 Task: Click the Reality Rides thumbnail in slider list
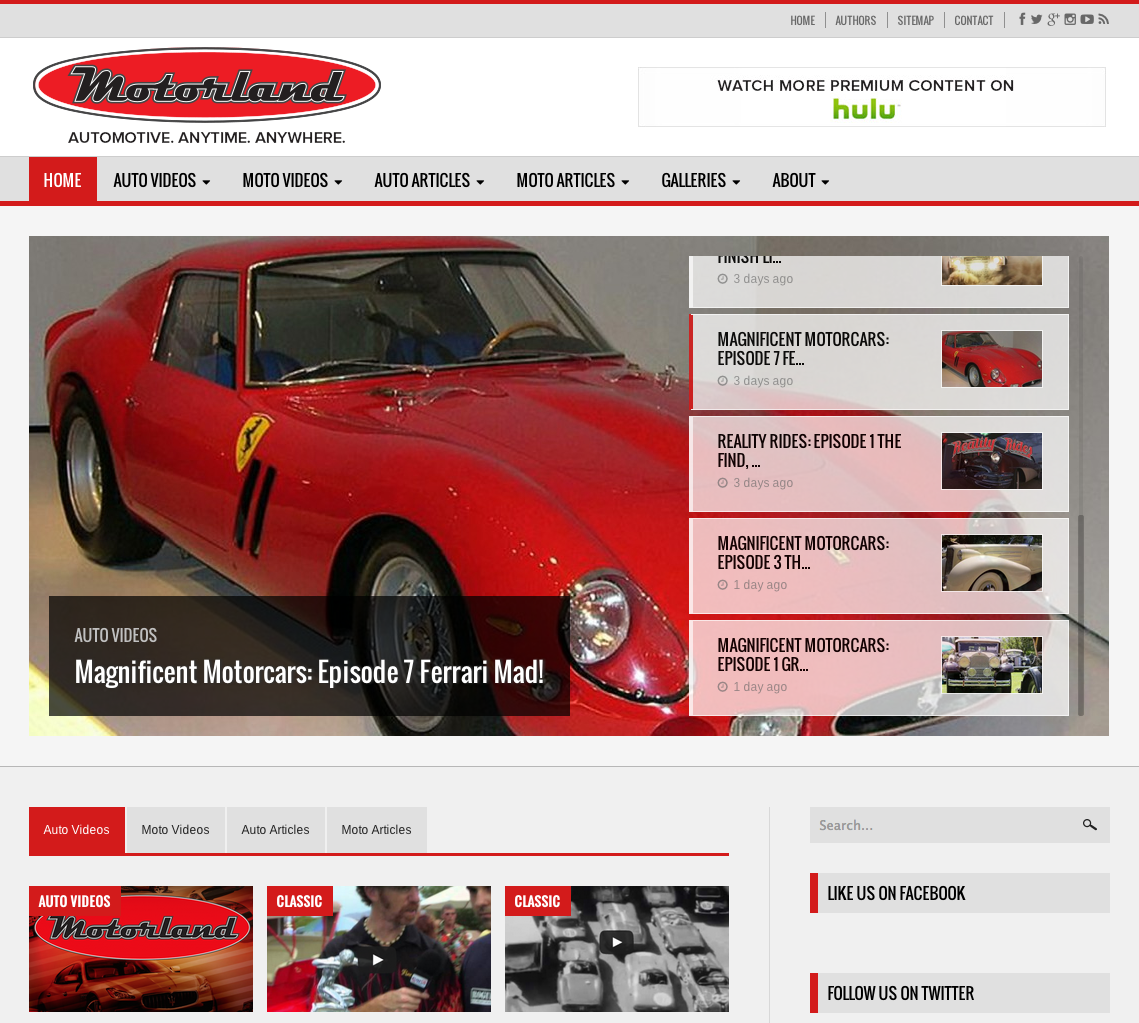(x=992, y=461)
